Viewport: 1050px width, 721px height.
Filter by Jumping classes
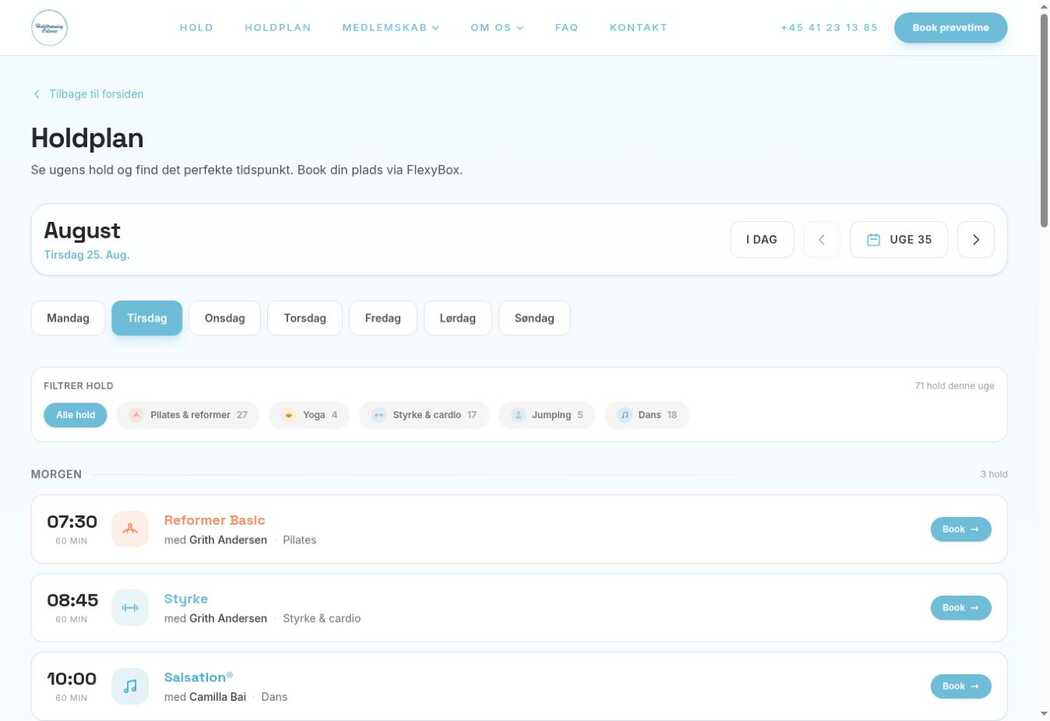(x=546, y=415)
